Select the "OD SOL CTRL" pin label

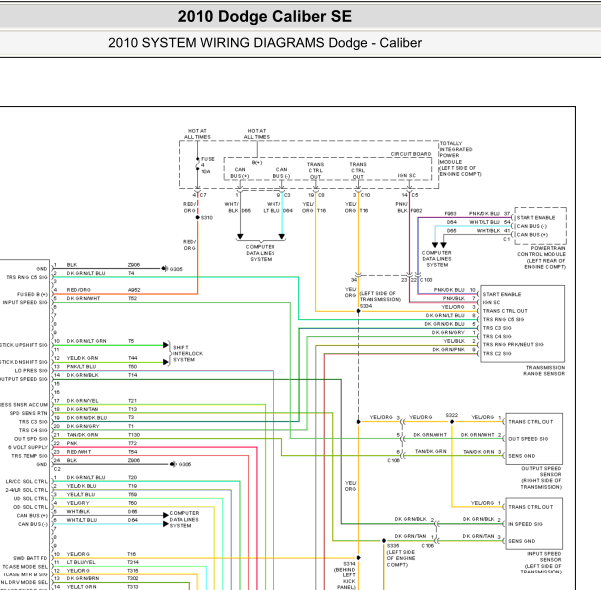[x=31, y=507]
